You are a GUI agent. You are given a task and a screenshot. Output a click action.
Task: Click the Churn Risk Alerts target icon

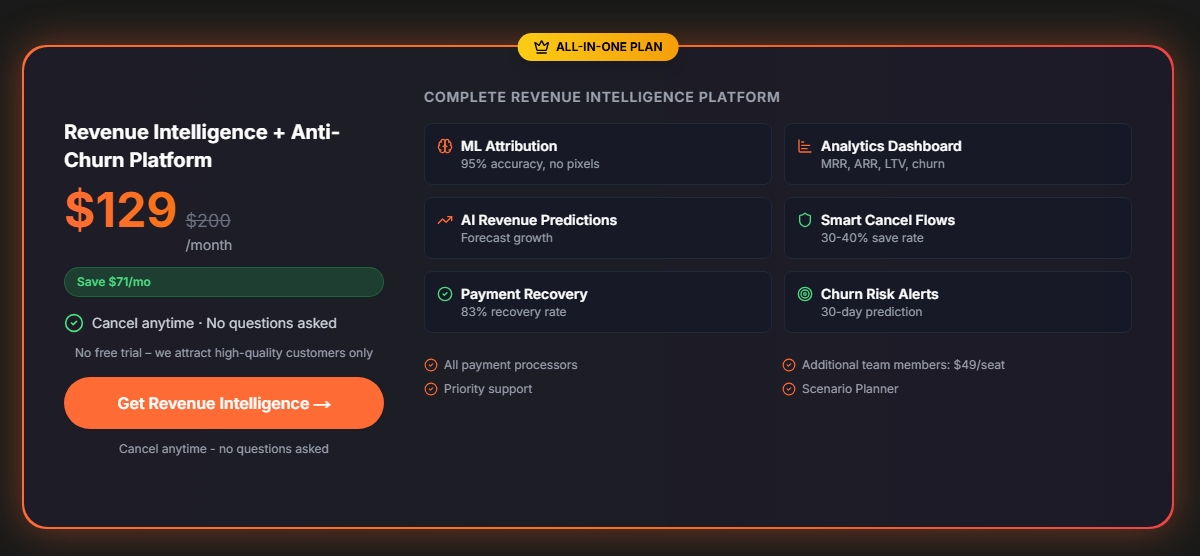[x=805, y=294]
